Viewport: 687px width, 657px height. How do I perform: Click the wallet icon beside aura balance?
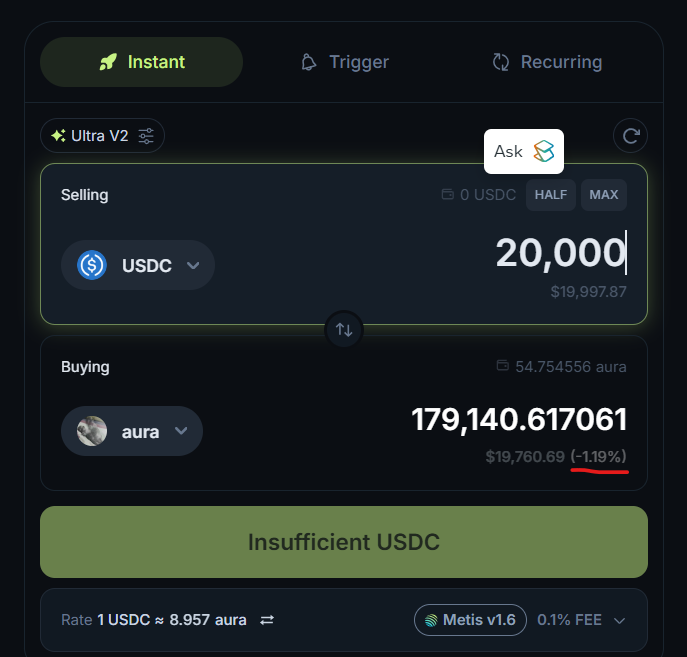coord(503,367)
